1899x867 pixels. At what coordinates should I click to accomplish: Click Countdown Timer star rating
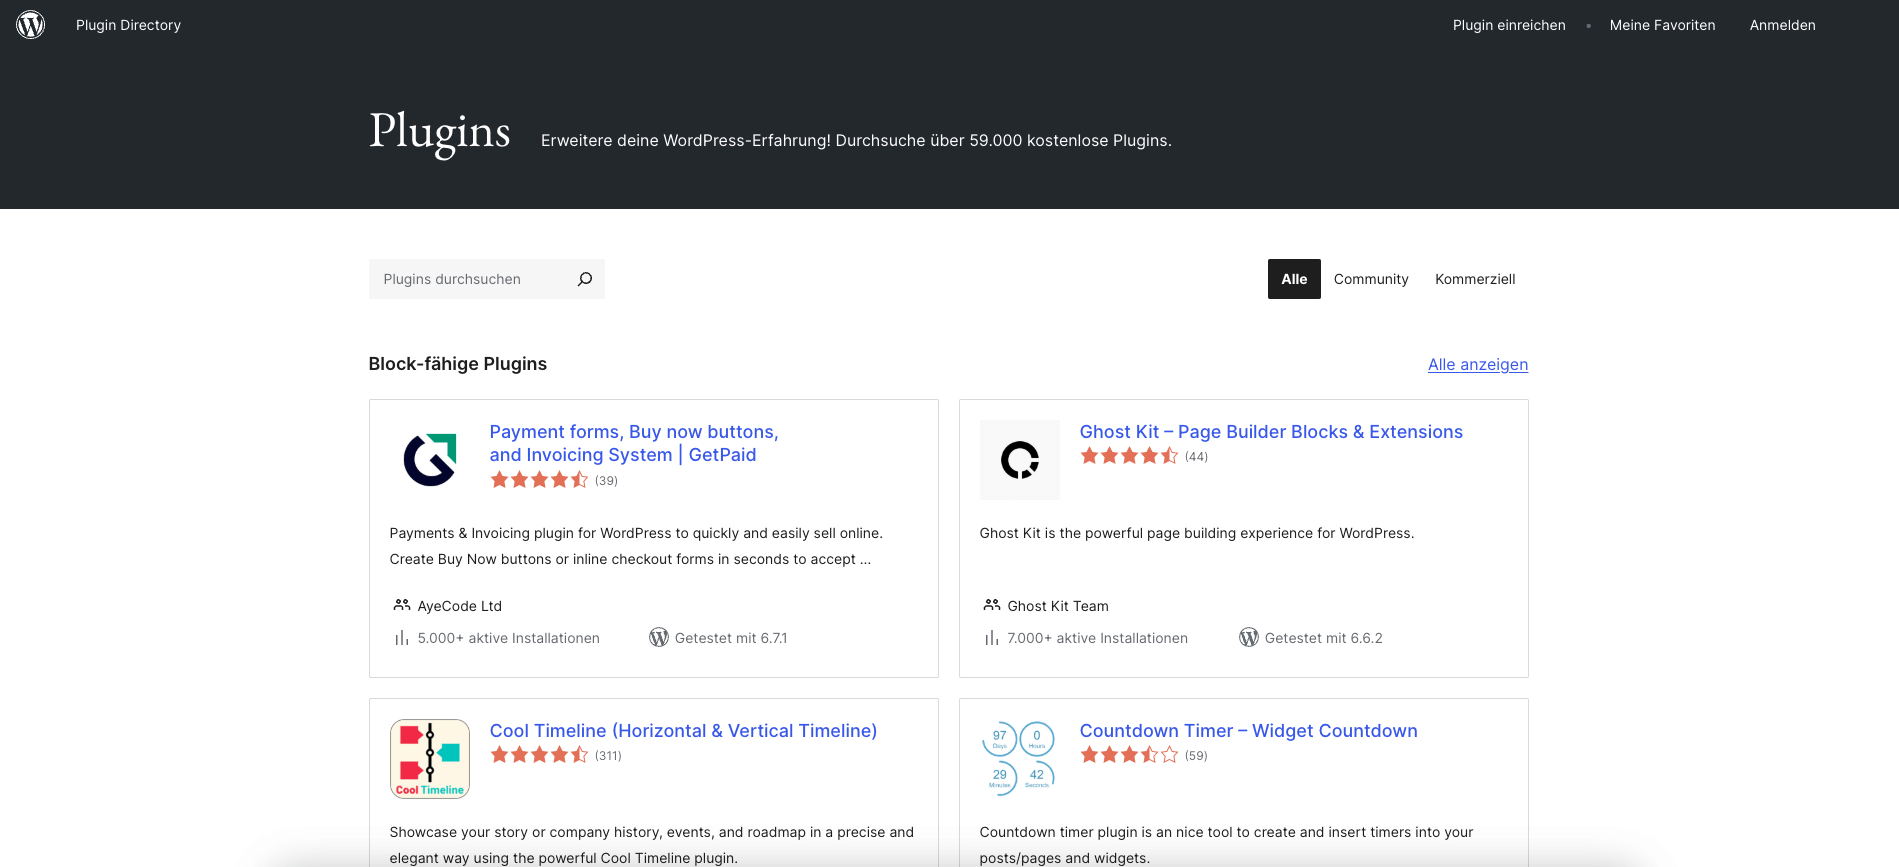(x=1129, y=755)
